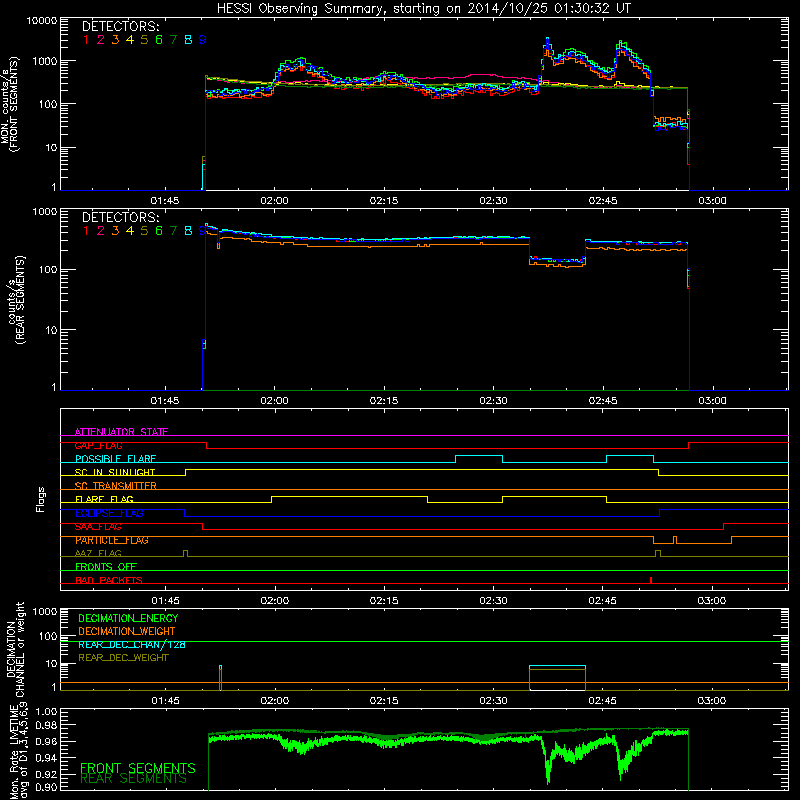Screen dimensions: 800x800
Task: Select olive detector 5 in front segments legend
Action: [144, 40]
